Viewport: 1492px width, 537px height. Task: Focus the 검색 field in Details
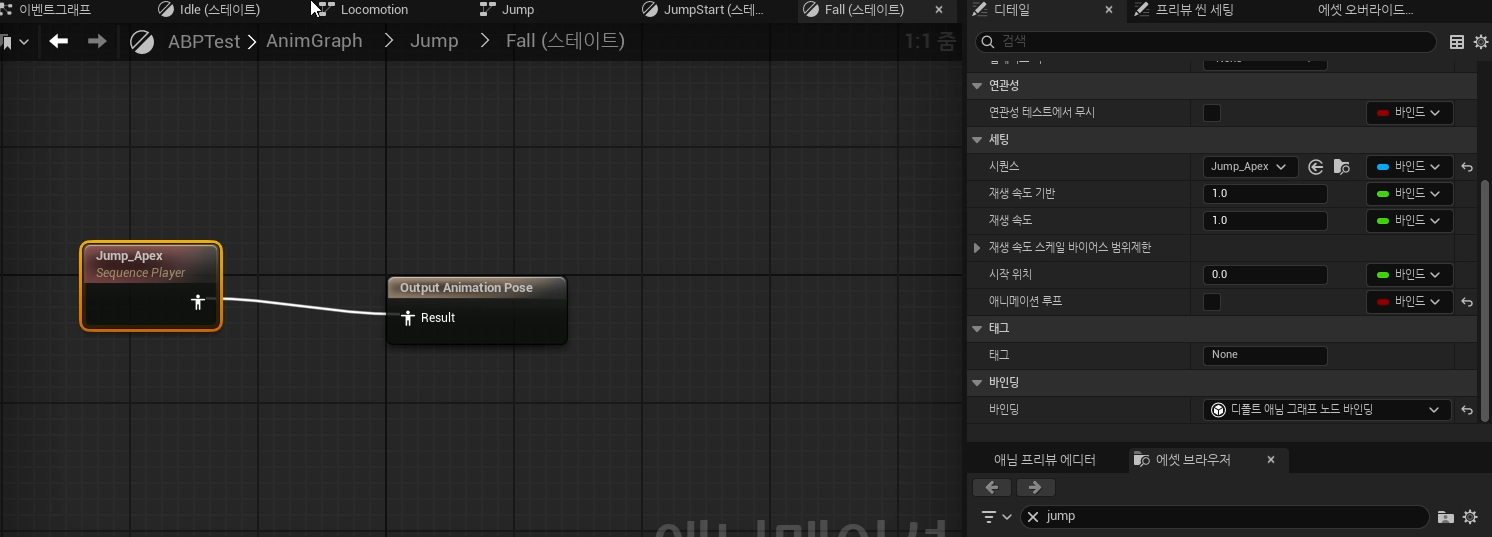pos(1205,41)
